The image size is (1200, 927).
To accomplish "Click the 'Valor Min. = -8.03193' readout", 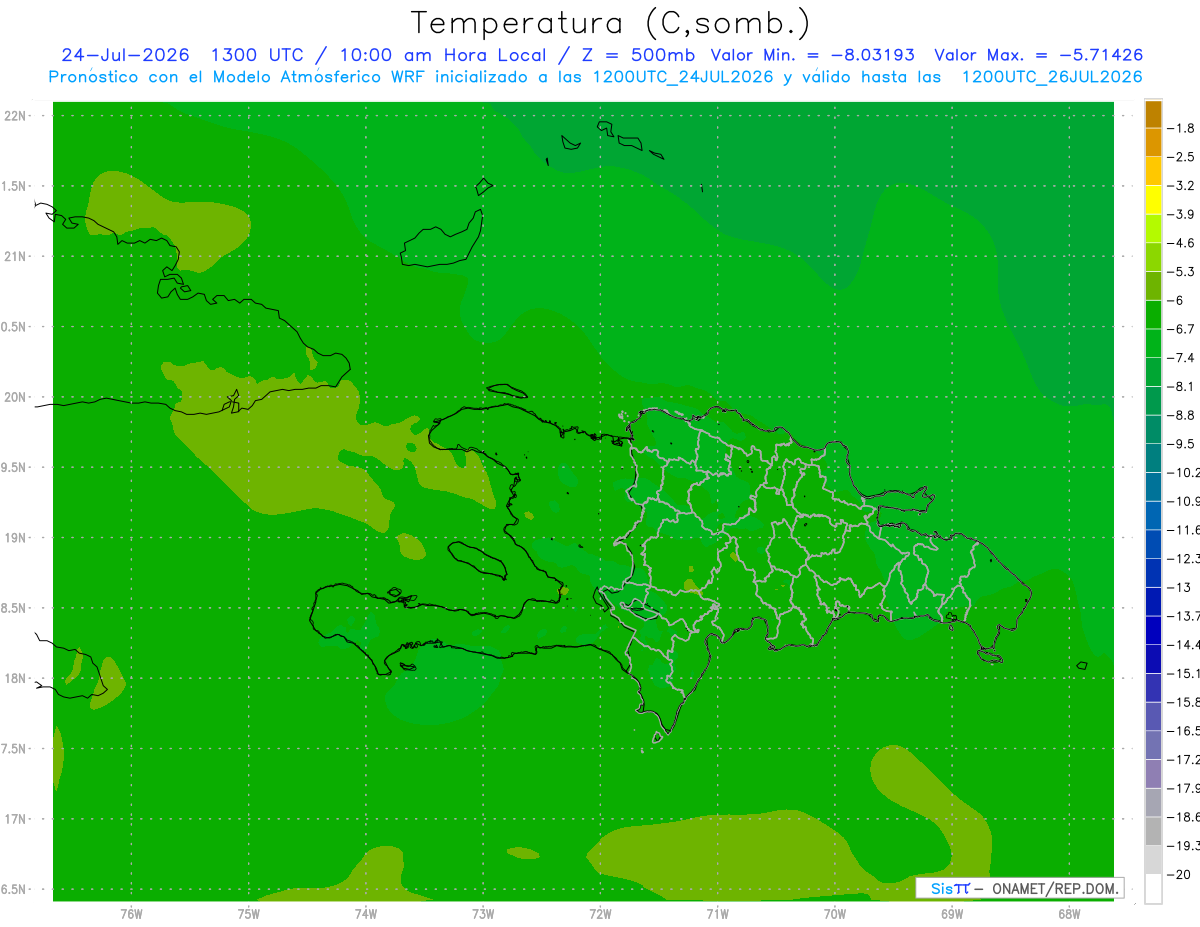I will (812, 55).
